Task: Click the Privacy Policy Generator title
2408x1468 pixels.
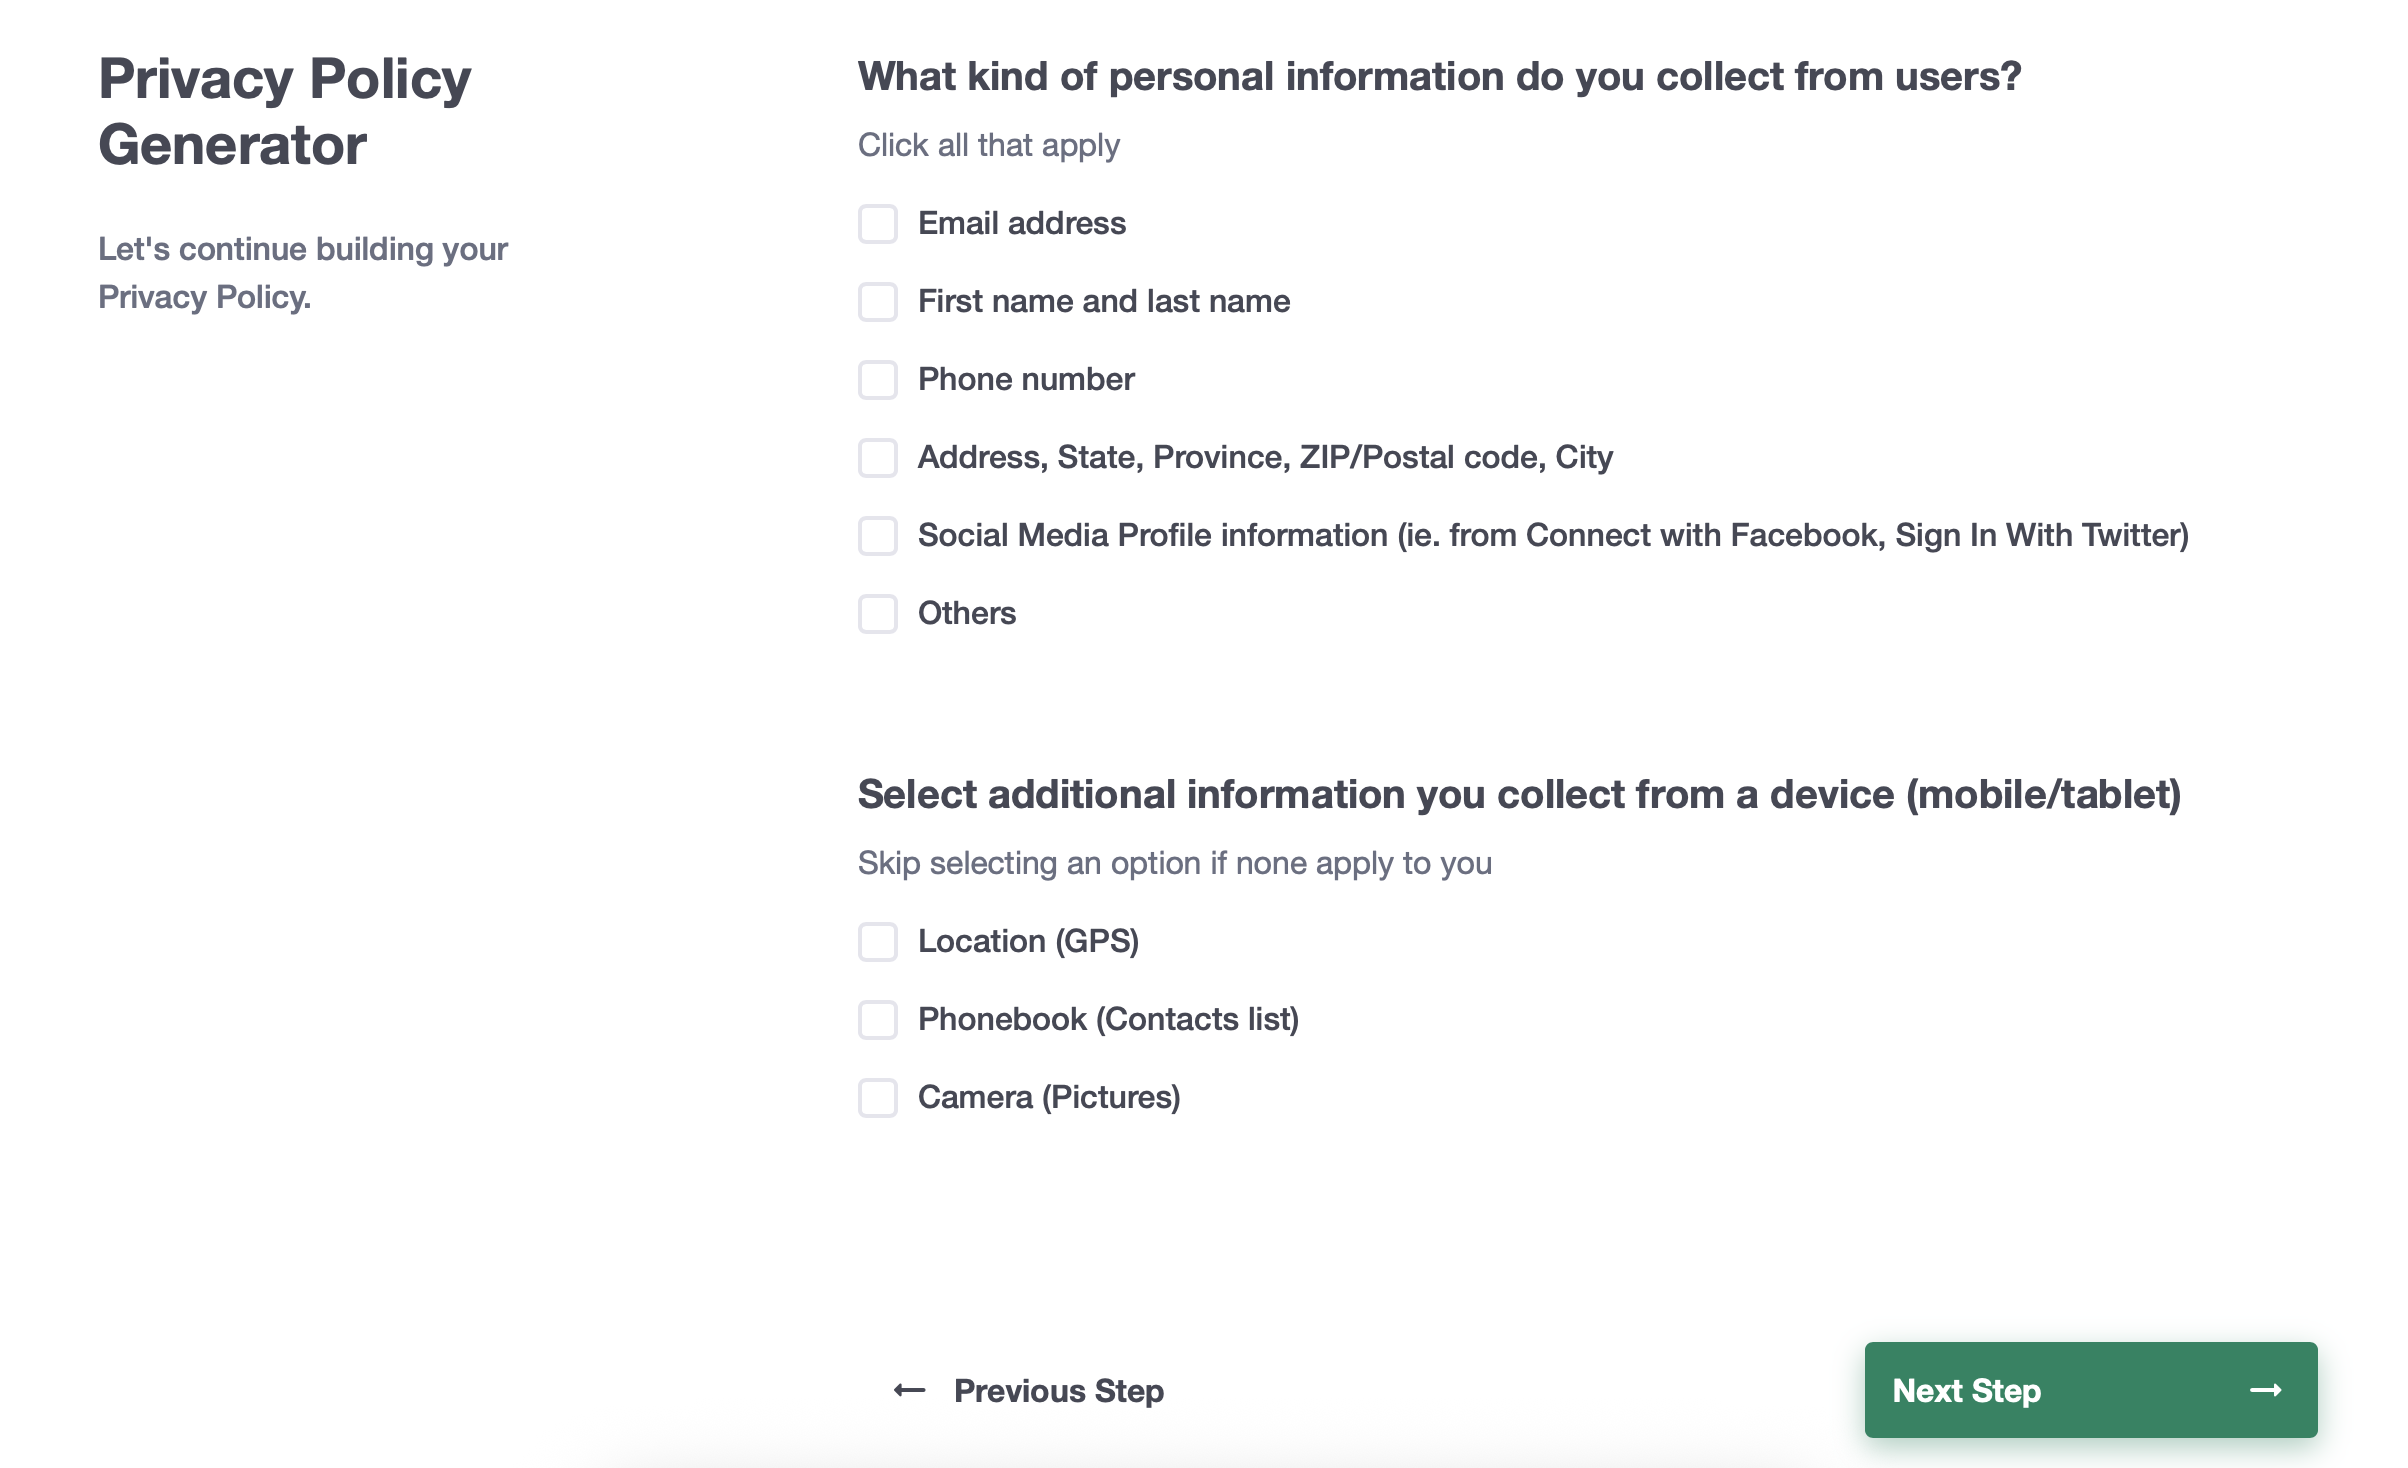Action: (284, 111)
